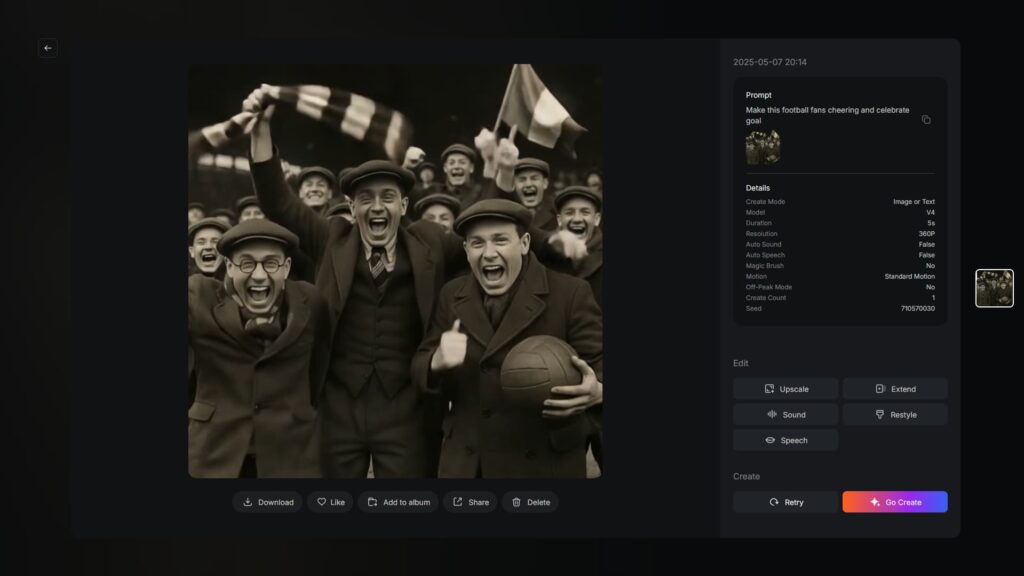
Task: Click the 2025-05-07 20:14 timestamp heading
Action: [771, 62]
